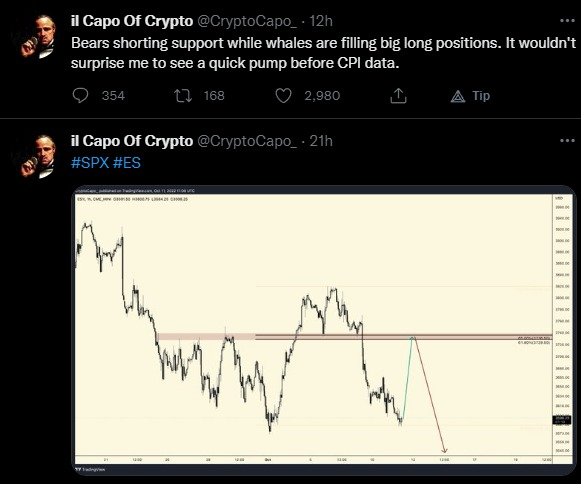
Task: Open profile picture on #SPX tweet
Action: pos(36,156)
